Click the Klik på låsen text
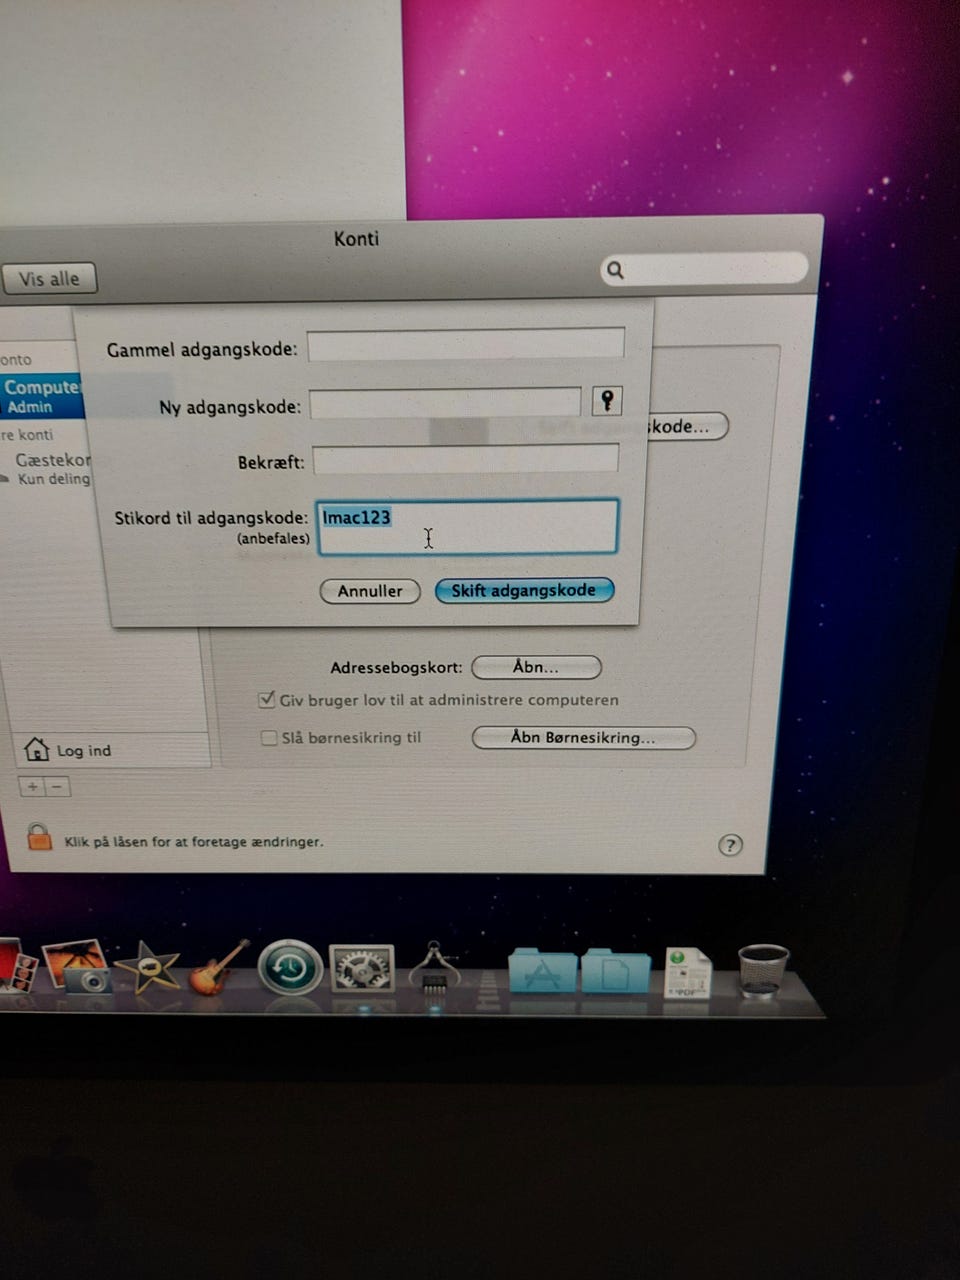960x1280 pixels. coord(194,842)
